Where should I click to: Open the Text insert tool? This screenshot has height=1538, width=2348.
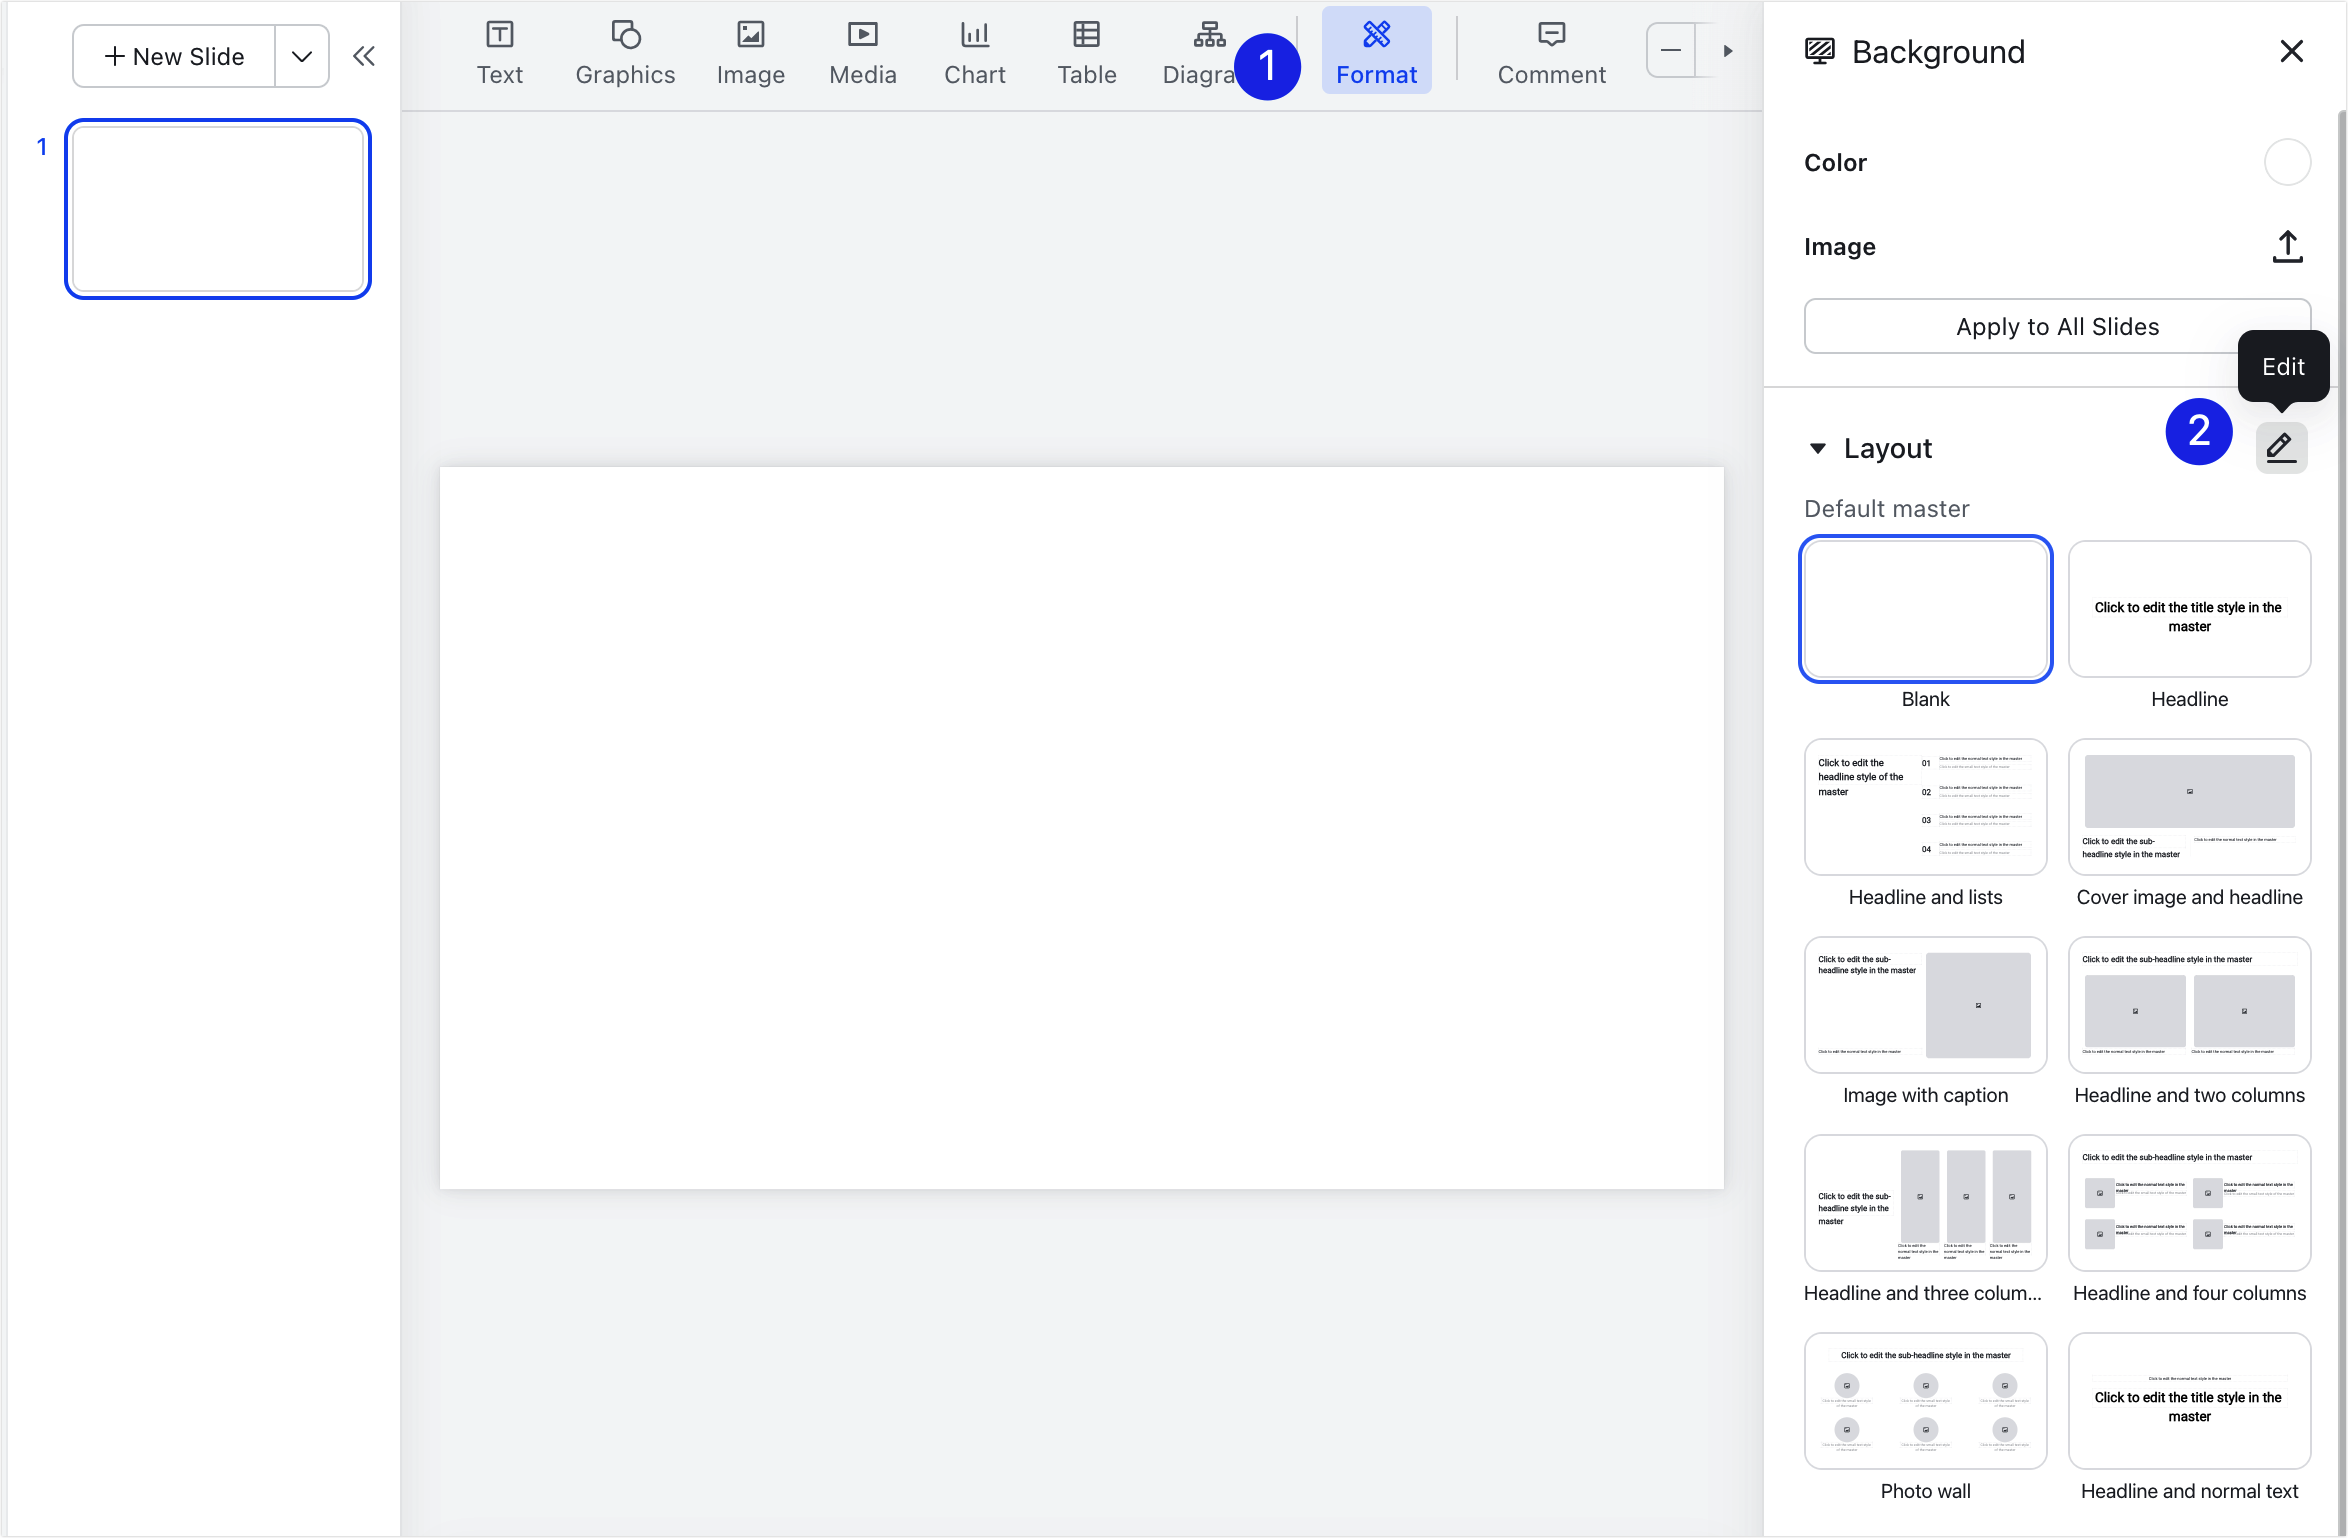(499, 52)
